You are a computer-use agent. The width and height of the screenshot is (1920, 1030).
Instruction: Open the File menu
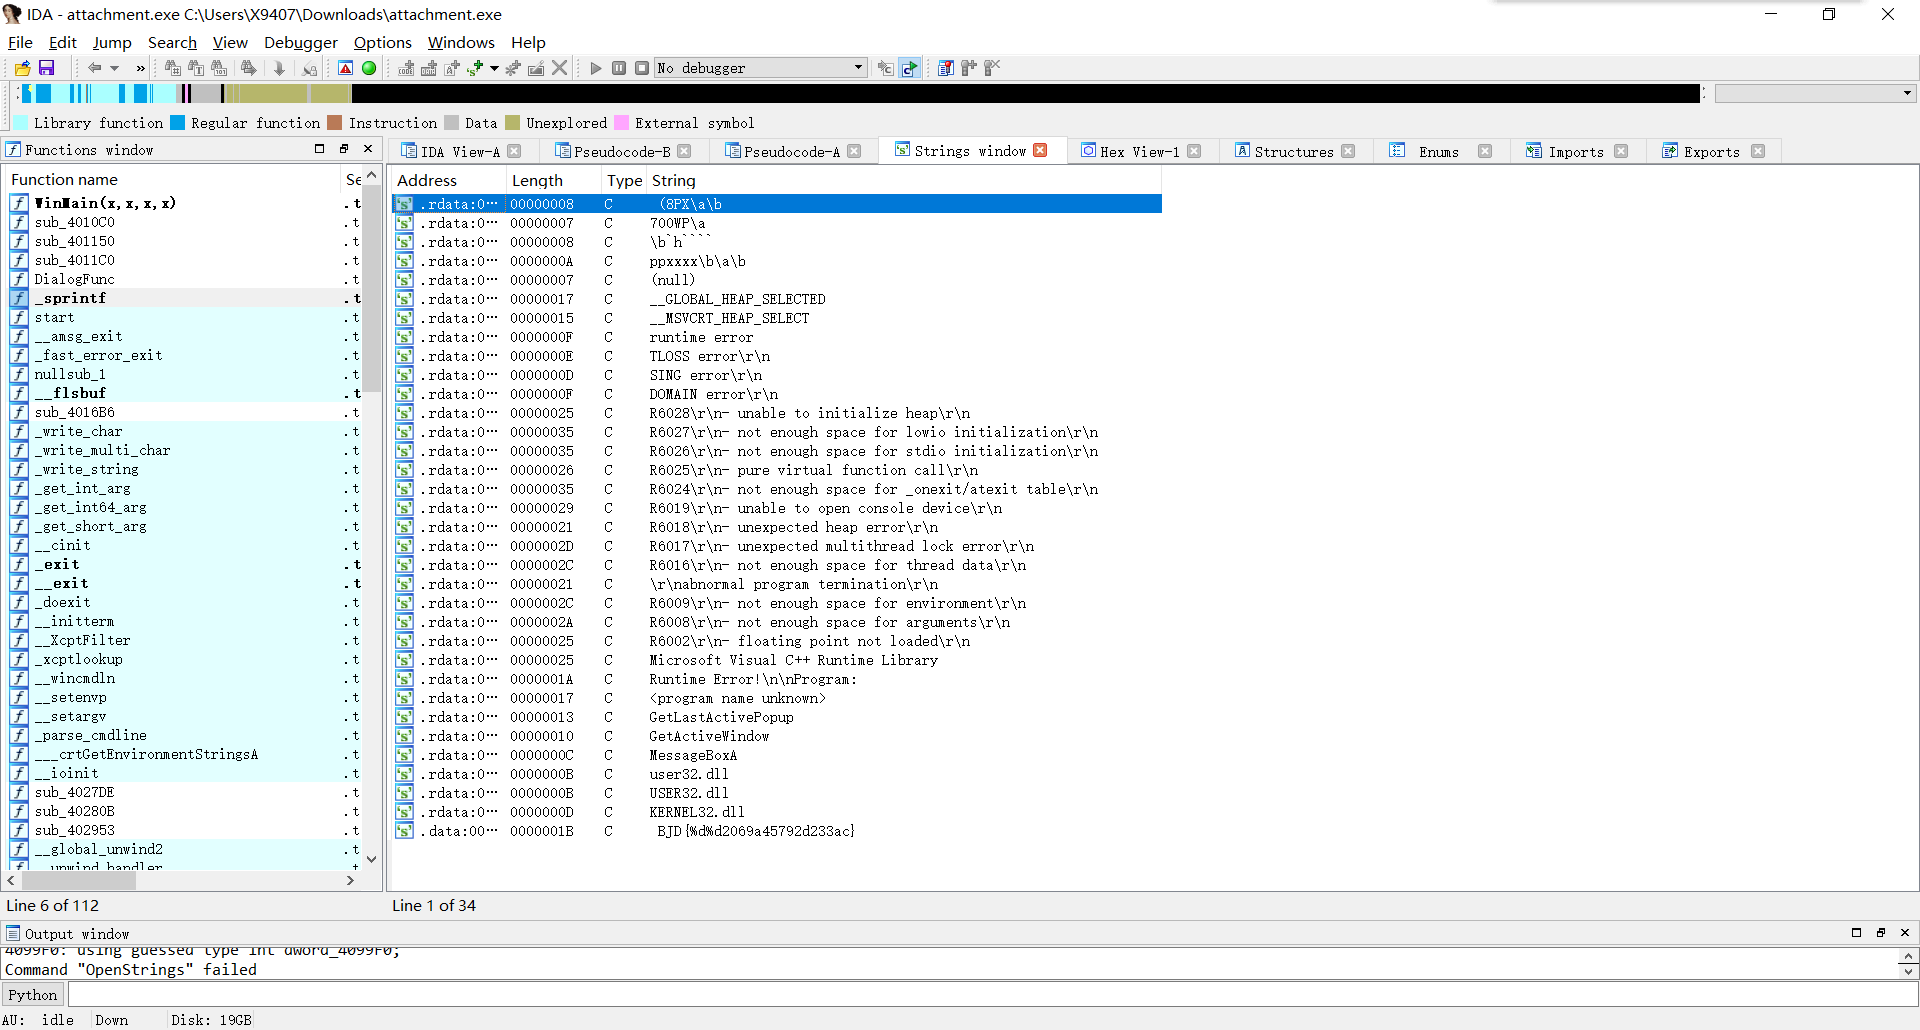point(20,42)
